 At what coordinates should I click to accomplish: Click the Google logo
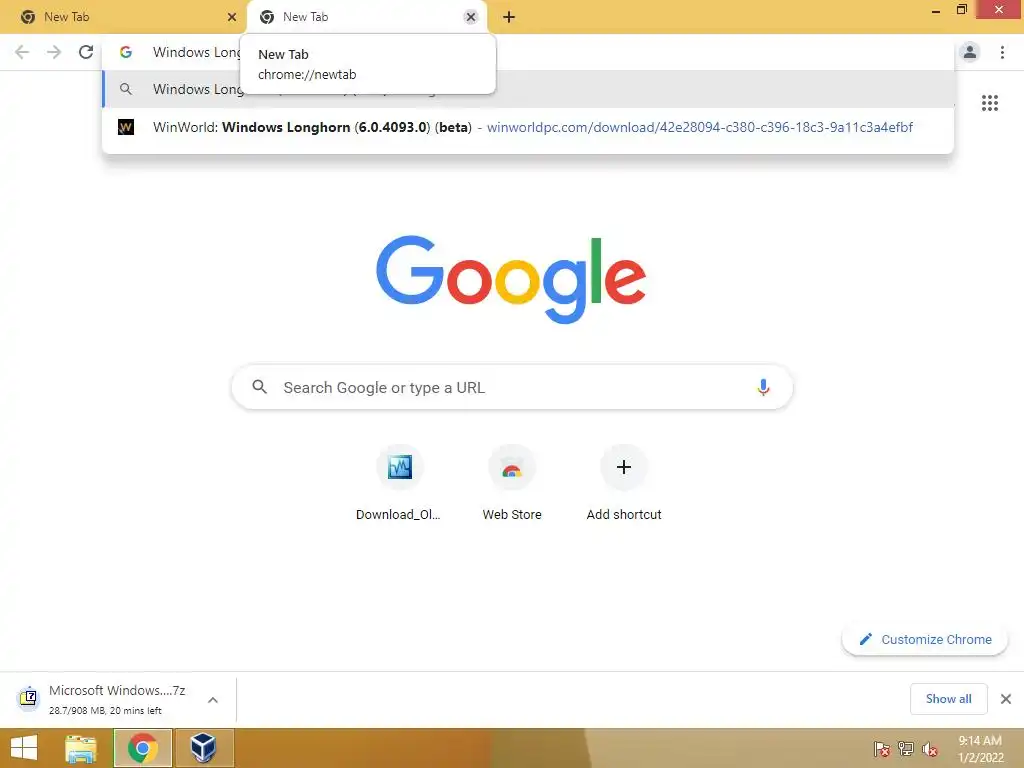click(511, 280)
